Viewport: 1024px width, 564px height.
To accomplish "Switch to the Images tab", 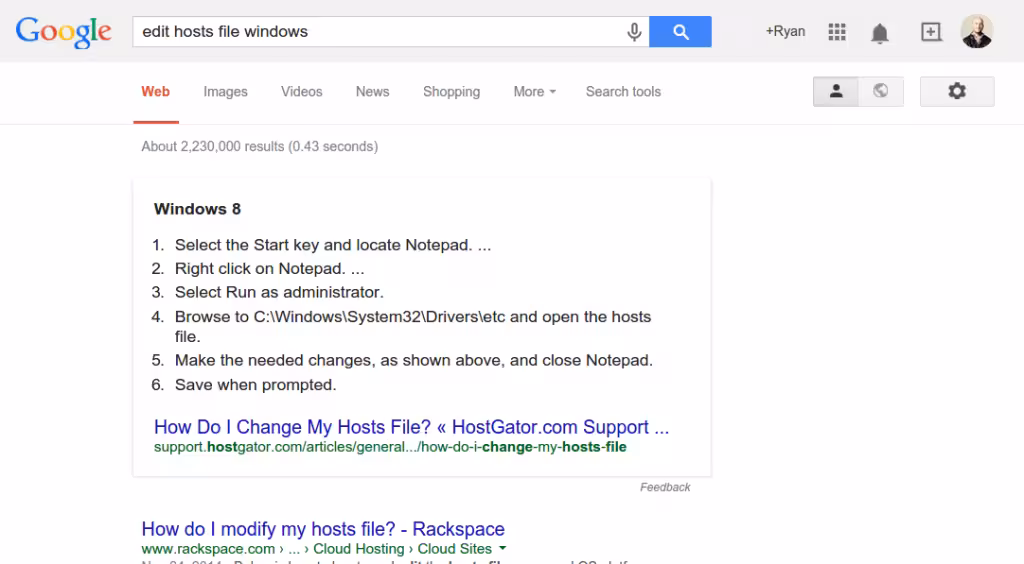I will (x=225, y=91).
